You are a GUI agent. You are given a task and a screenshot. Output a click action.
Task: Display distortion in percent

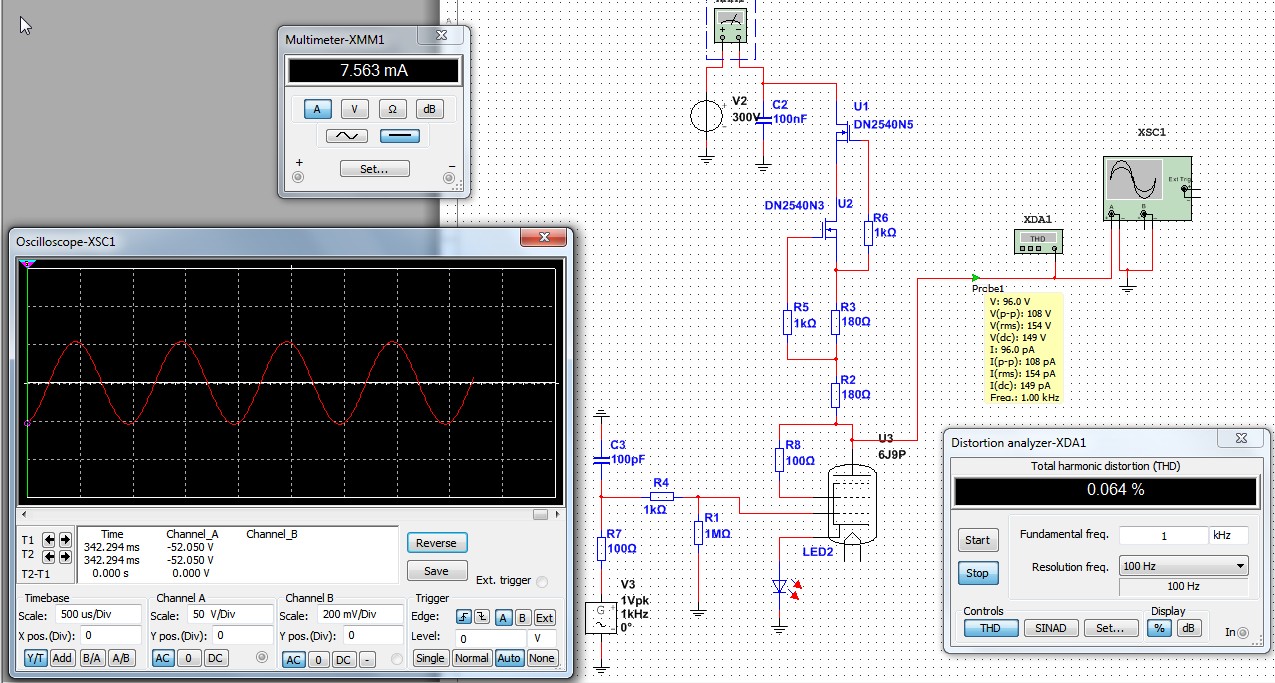(1161, 628)
